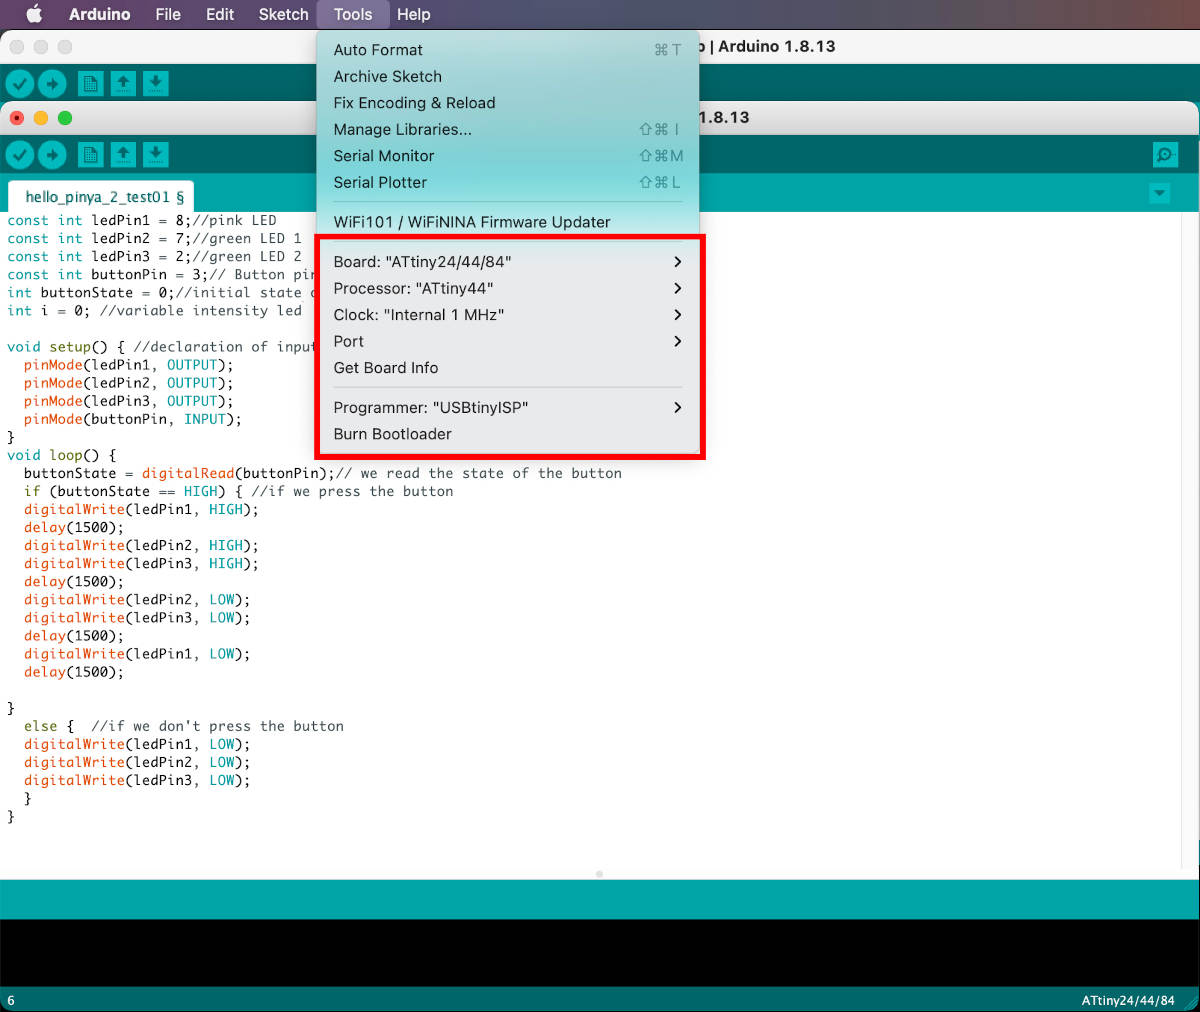Expand the Clock "Internal 1 MHz" submenu
Screen dimensions: 1200x1012
click(x=508, y=314)
